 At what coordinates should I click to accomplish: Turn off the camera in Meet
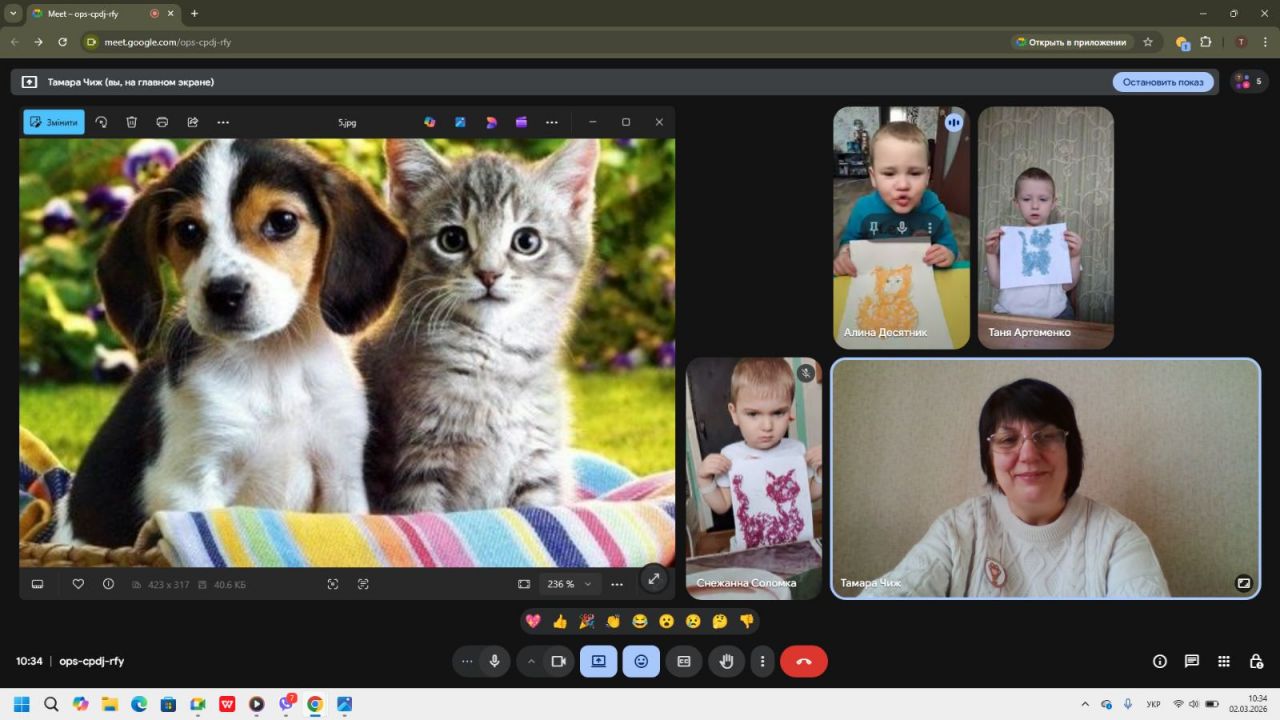(x=559, y=661)
